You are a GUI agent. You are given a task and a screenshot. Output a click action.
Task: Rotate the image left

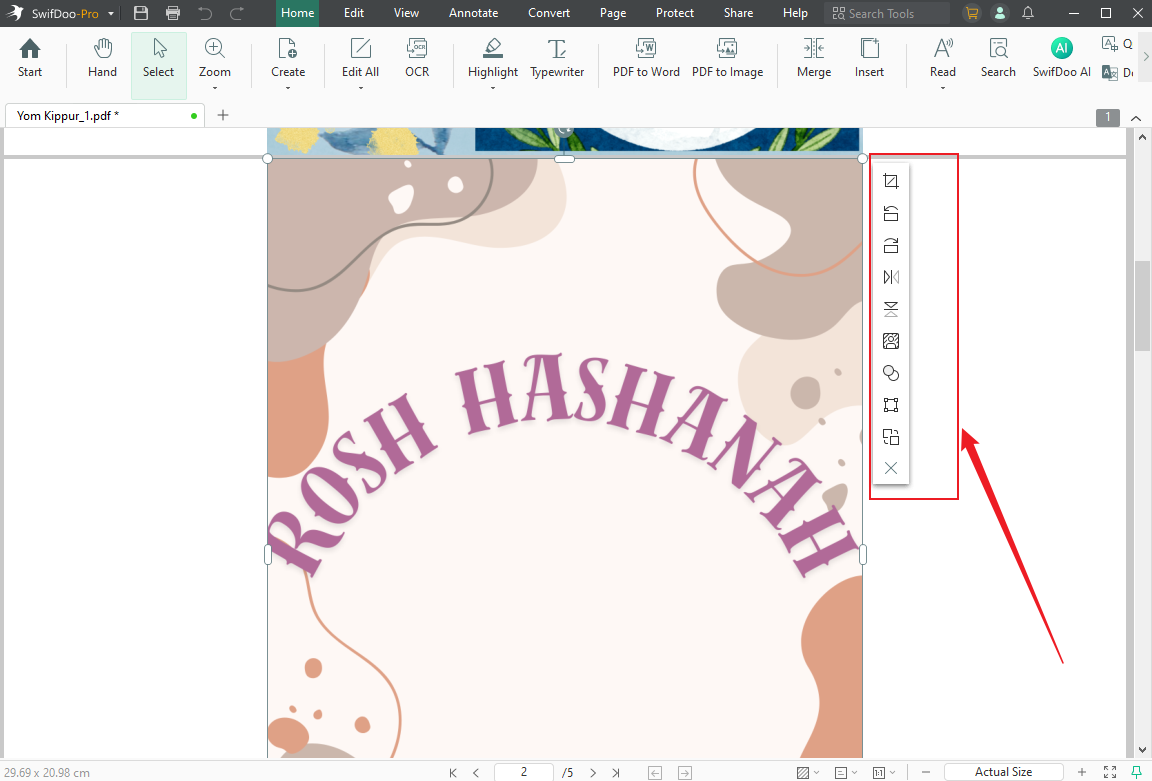890,213
